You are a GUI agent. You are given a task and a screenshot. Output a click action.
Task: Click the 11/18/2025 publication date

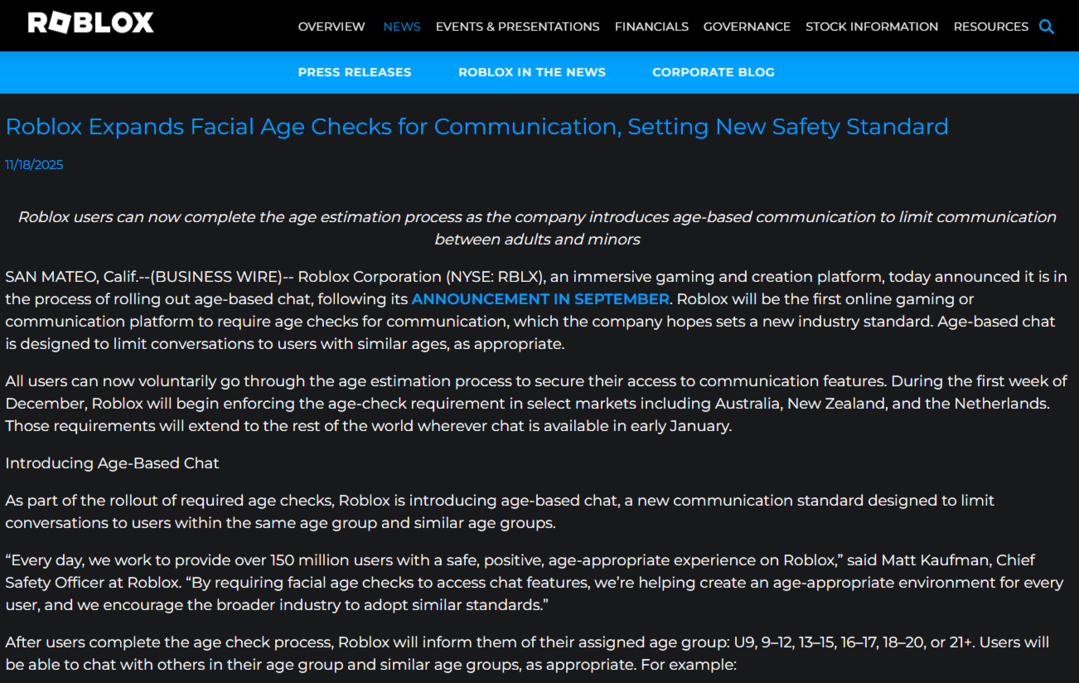33,164
